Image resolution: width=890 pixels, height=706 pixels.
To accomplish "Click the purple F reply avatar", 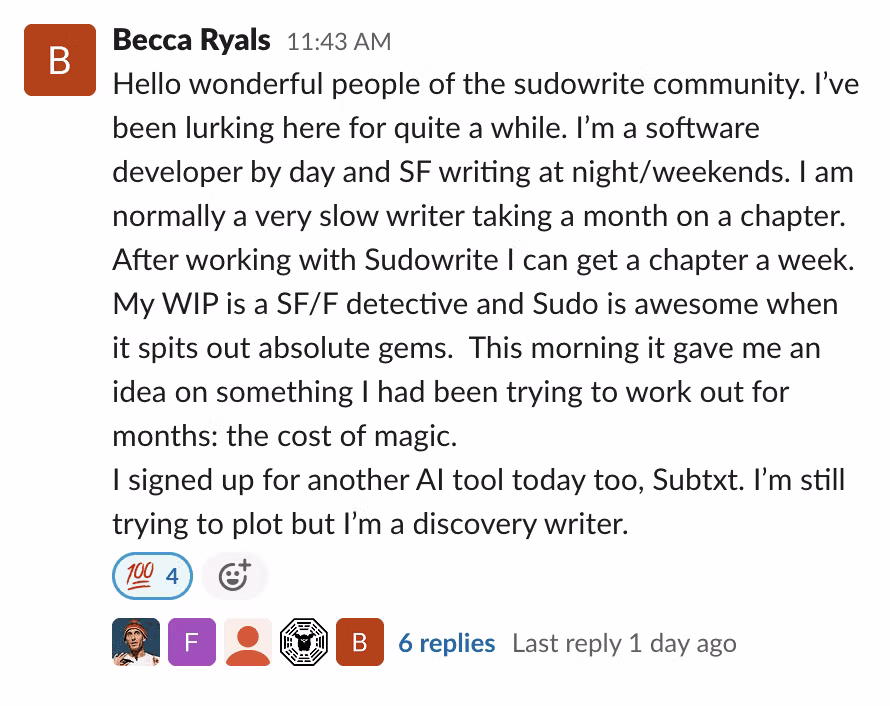I will (x=191, y=642).
